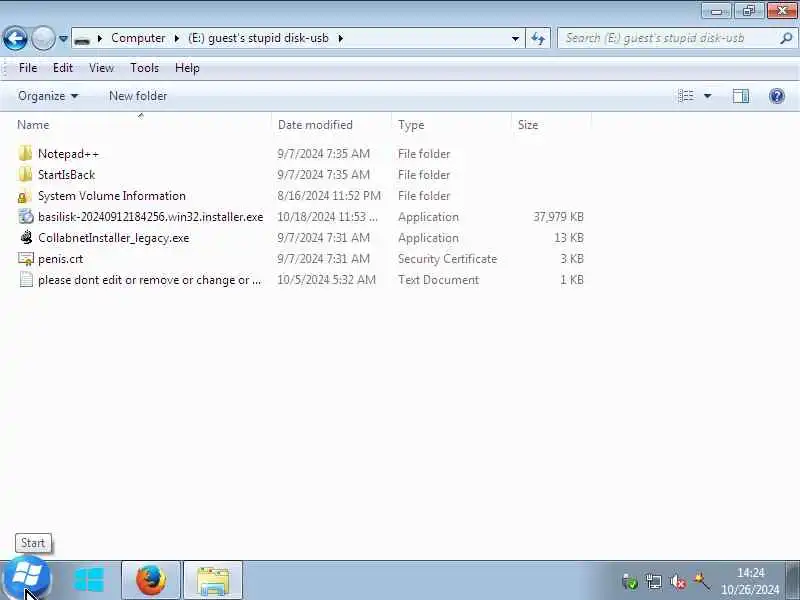Image resolution: width=800 pixels, height=600 pixels.
Task: Go back using the Back arrow button
Action: (x=15, y=38)
